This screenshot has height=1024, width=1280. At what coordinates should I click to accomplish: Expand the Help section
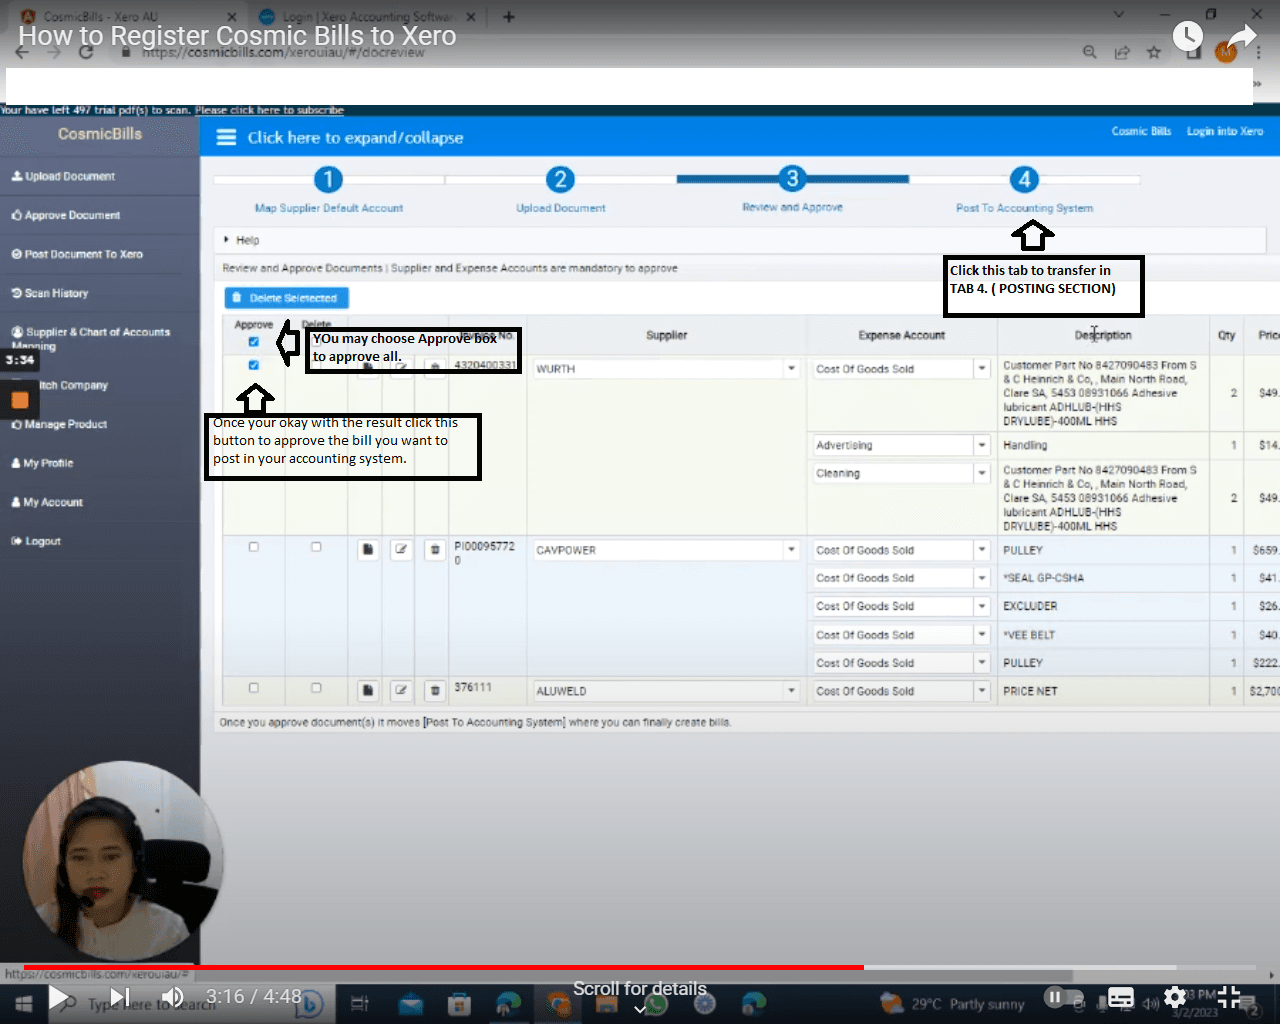click(x=241, y=240)
